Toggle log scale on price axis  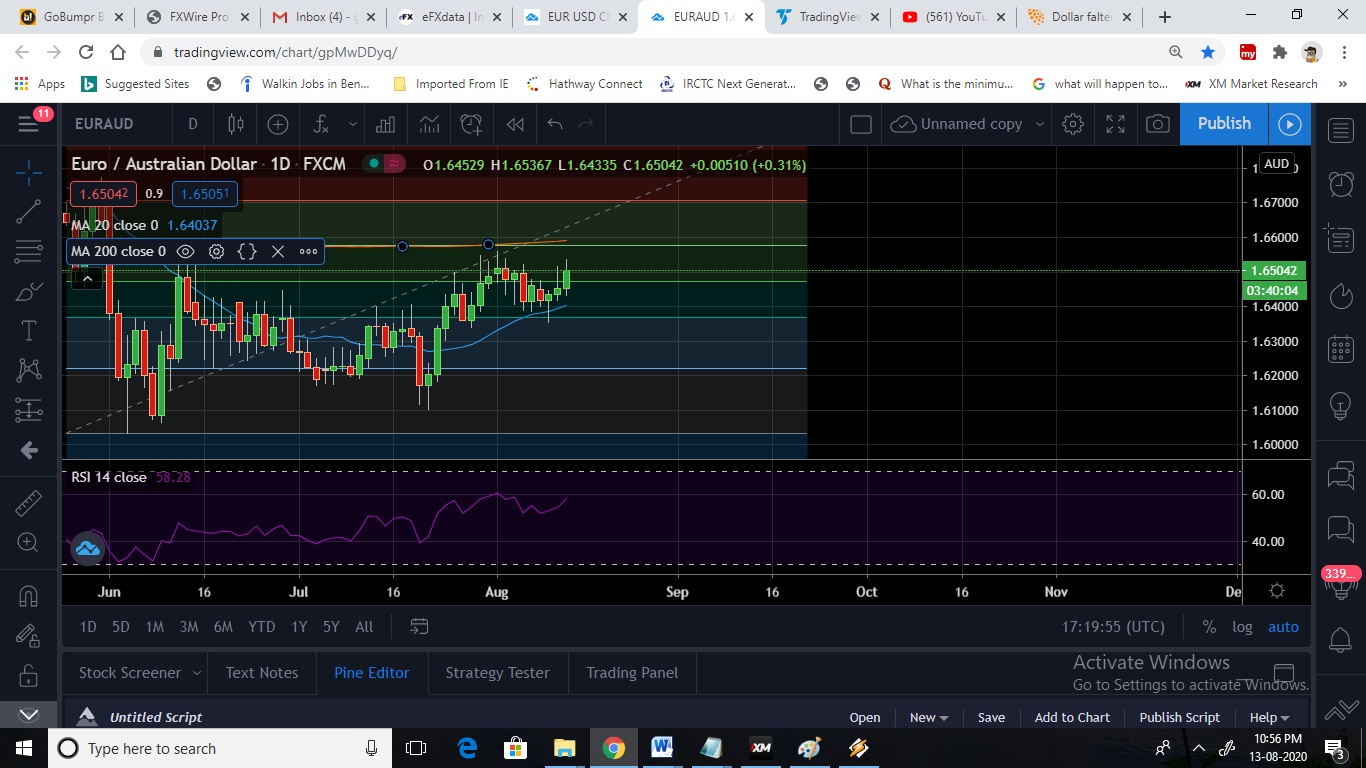[1242, 627]
